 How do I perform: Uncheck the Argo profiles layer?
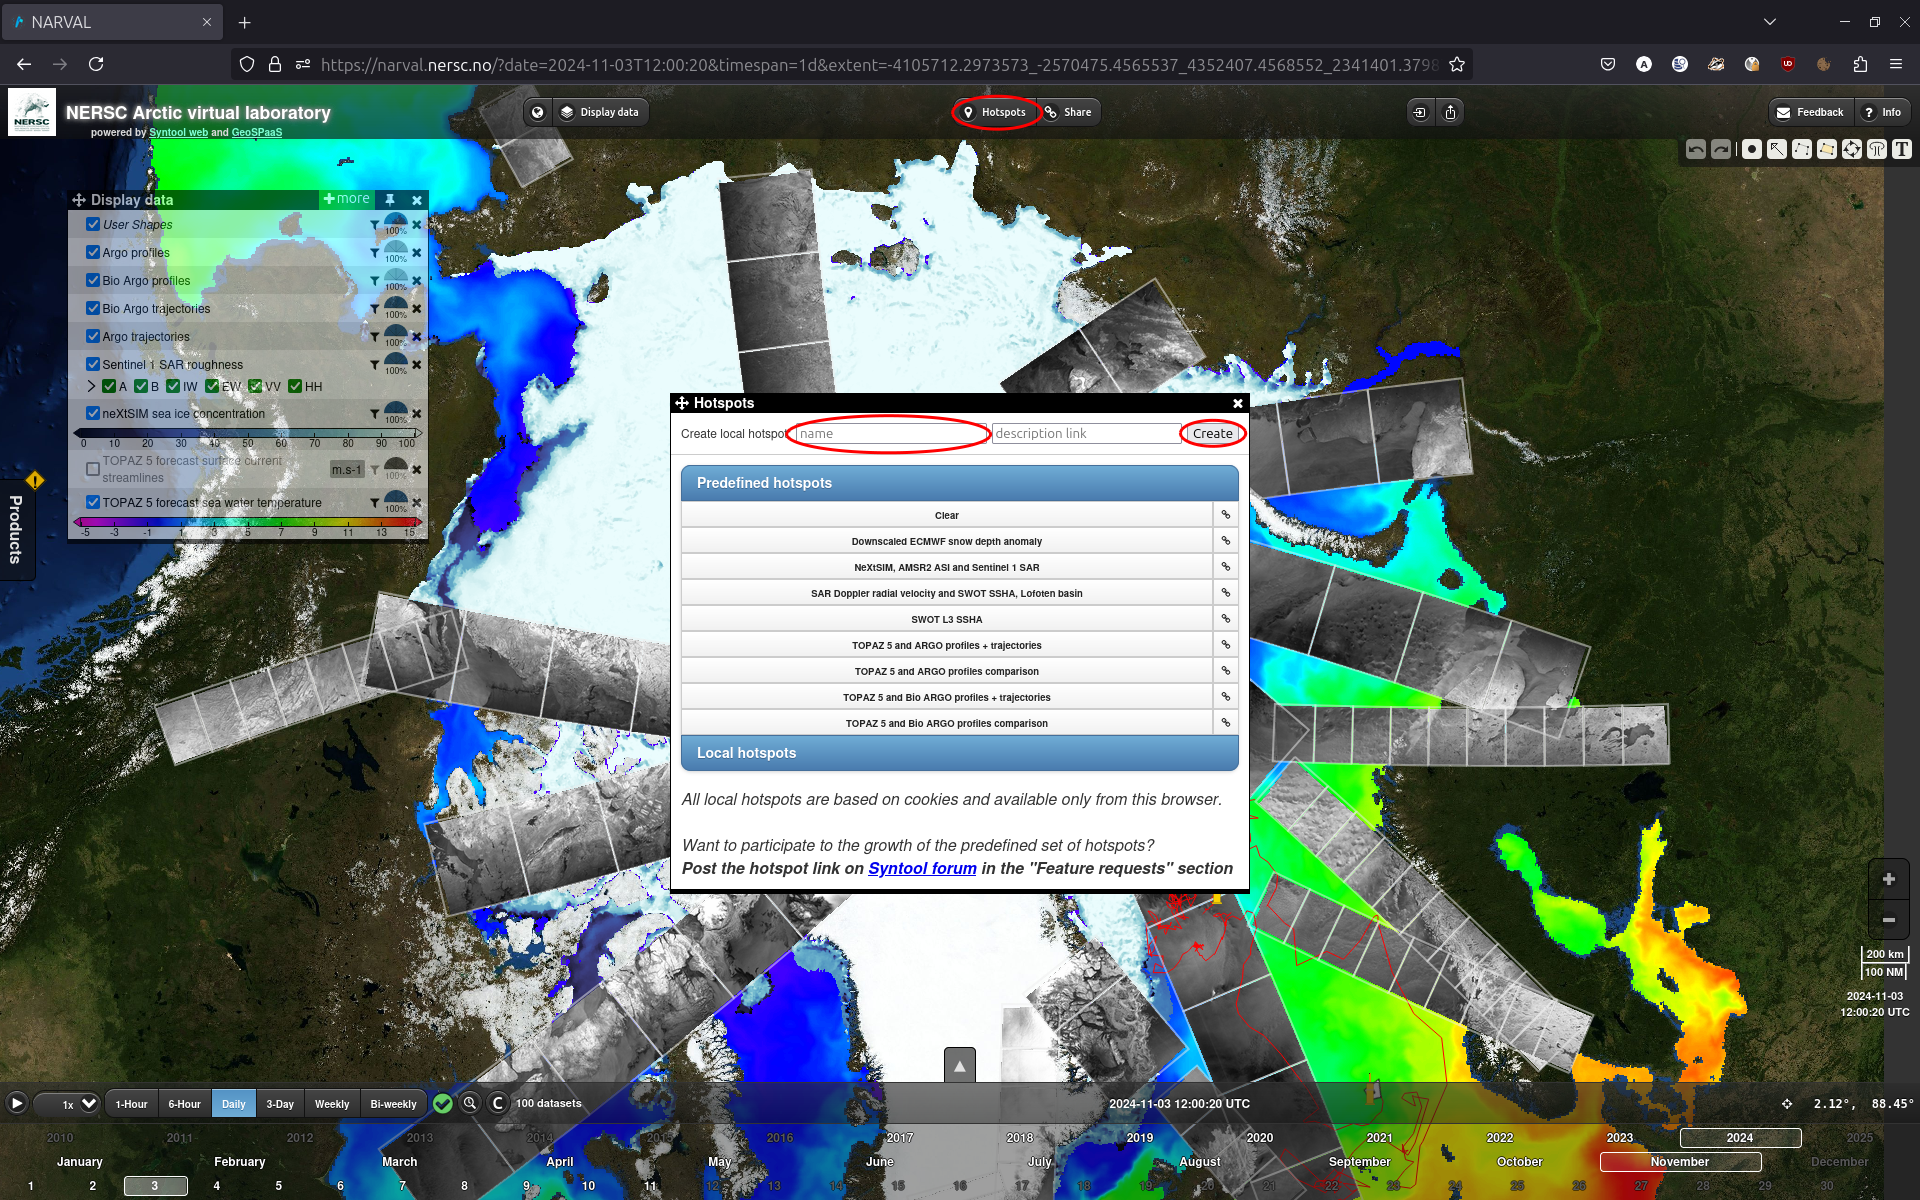[93, 252]
